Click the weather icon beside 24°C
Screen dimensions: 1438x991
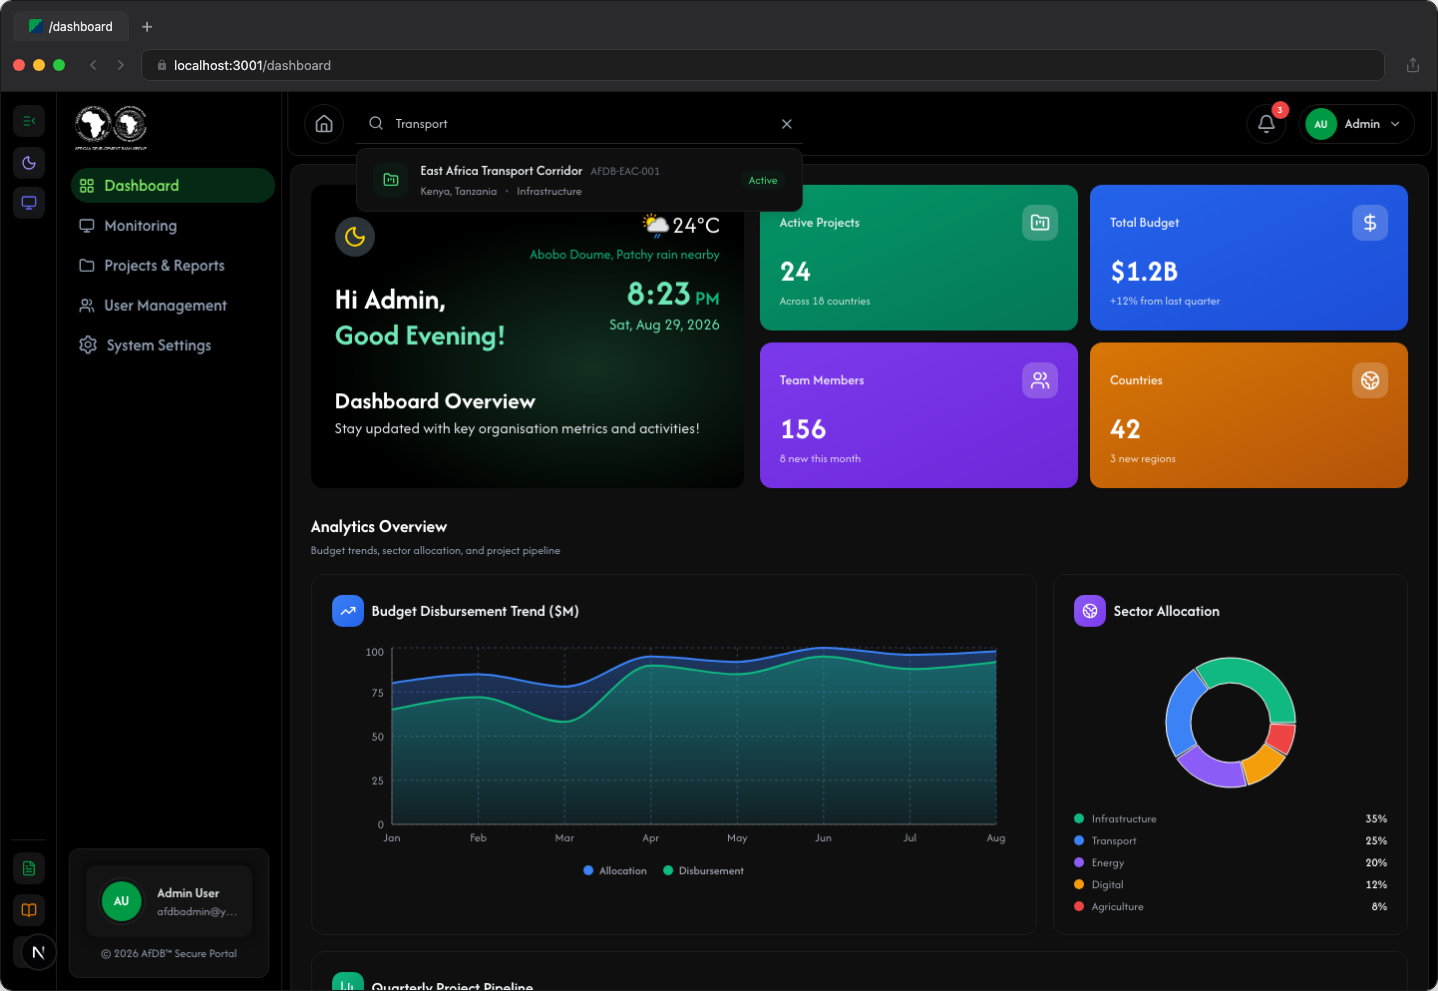[656, 226]
